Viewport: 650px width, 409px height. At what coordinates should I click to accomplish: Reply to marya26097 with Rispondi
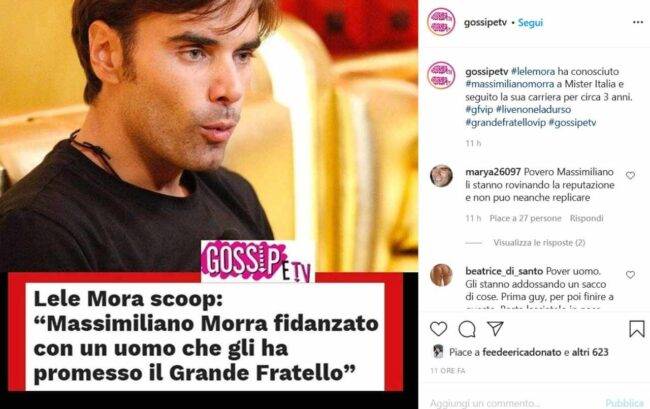[x=586, y=218]
